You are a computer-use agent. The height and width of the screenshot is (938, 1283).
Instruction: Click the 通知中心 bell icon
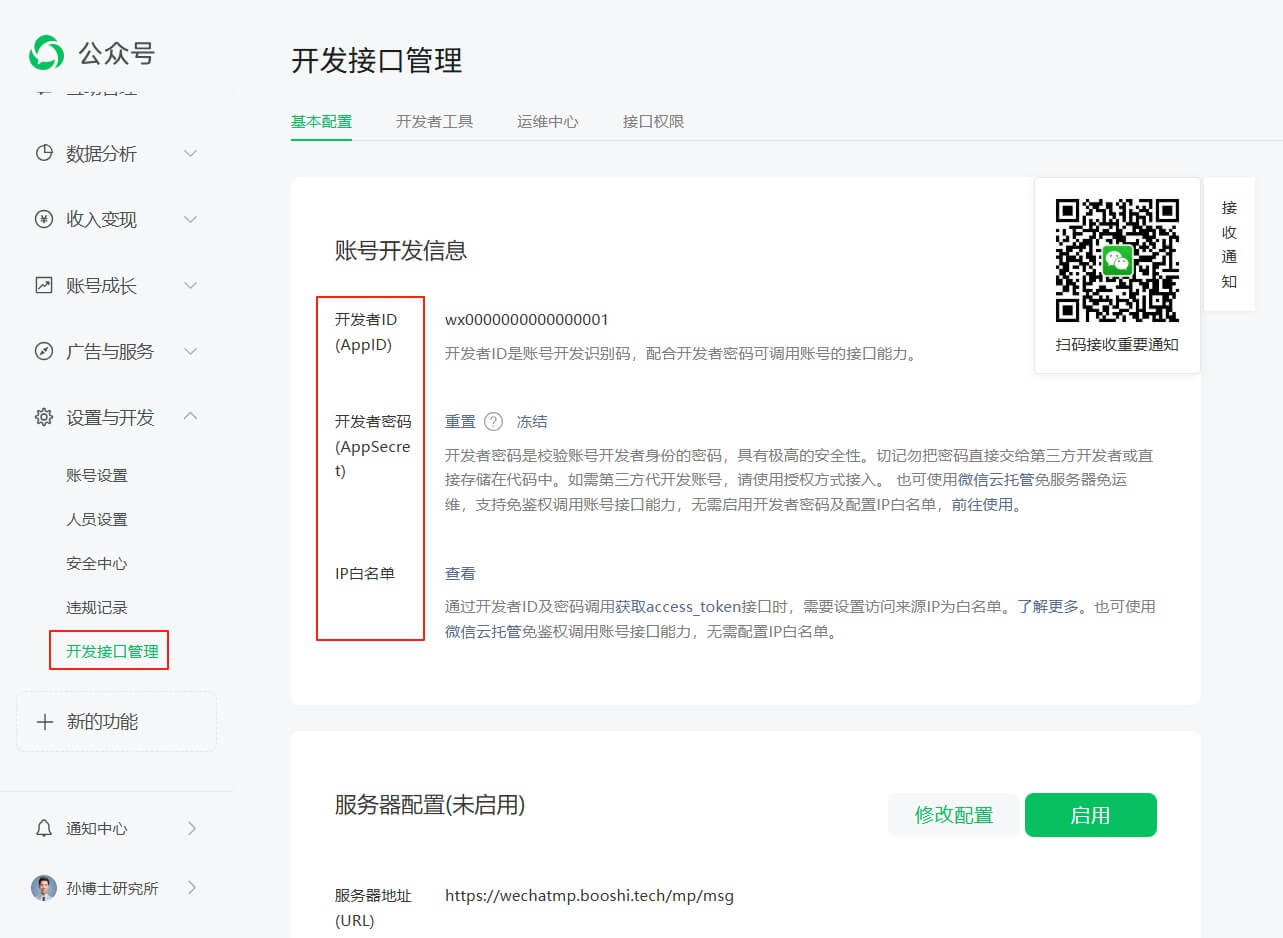click(44, 828)
